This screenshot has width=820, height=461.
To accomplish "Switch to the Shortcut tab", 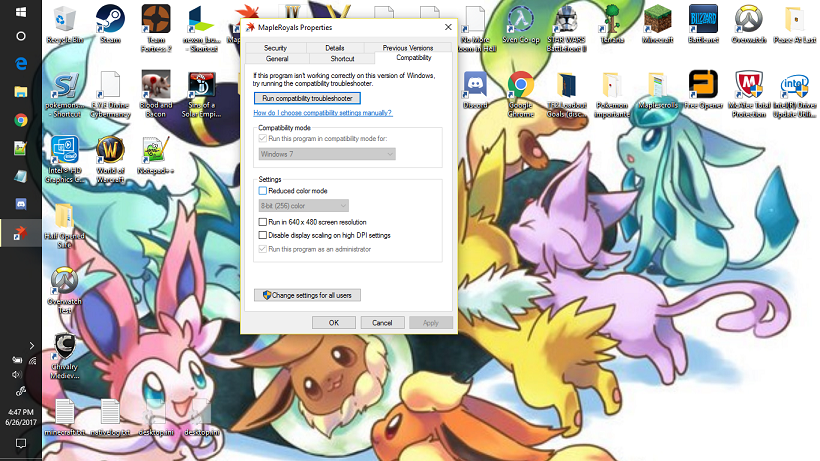I will coord(342,58).
